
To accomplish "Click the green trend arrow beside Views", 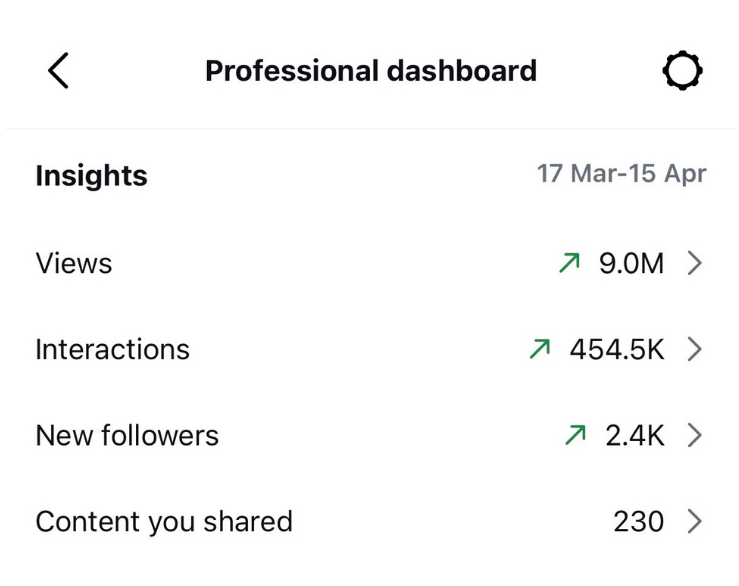I will click(x=569, y=263).
